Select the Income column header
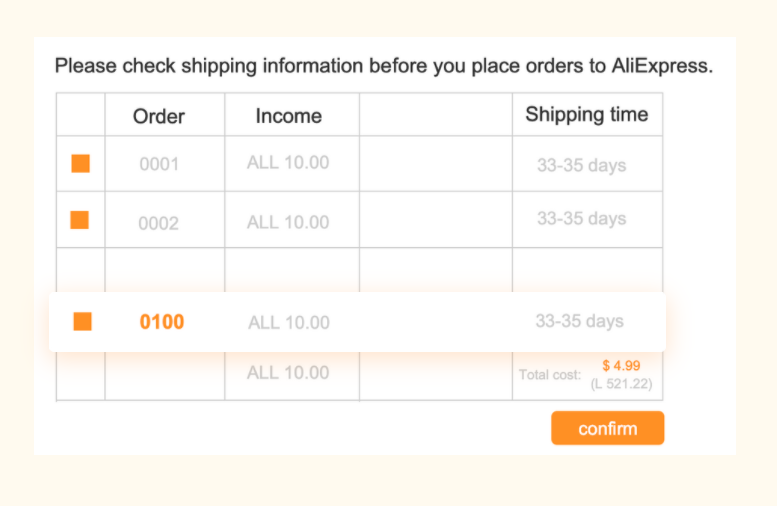Screen dimensions: 777x506 click(288, 116)
